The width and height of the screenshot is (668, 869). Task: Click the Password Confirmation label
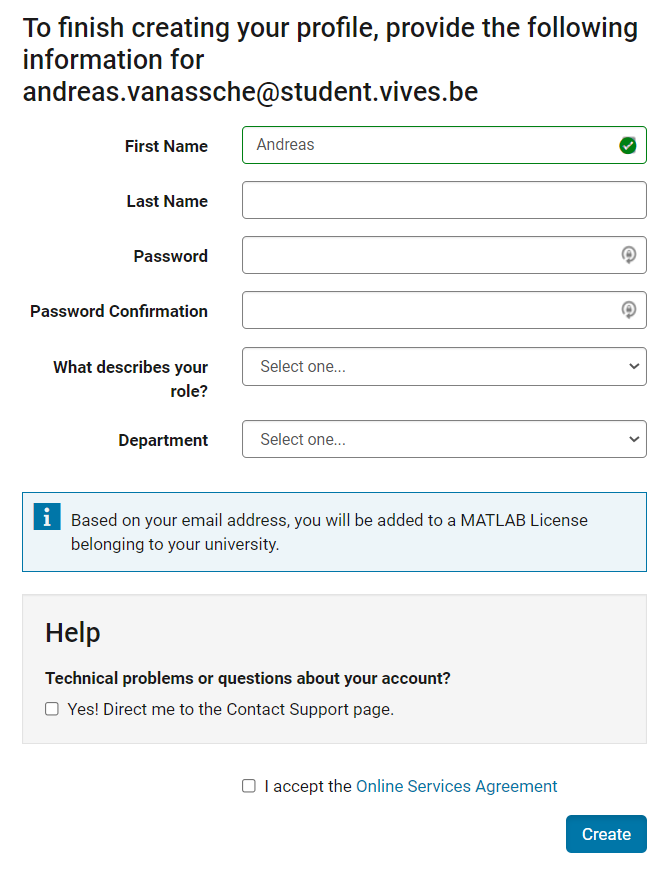coord(119,311)
